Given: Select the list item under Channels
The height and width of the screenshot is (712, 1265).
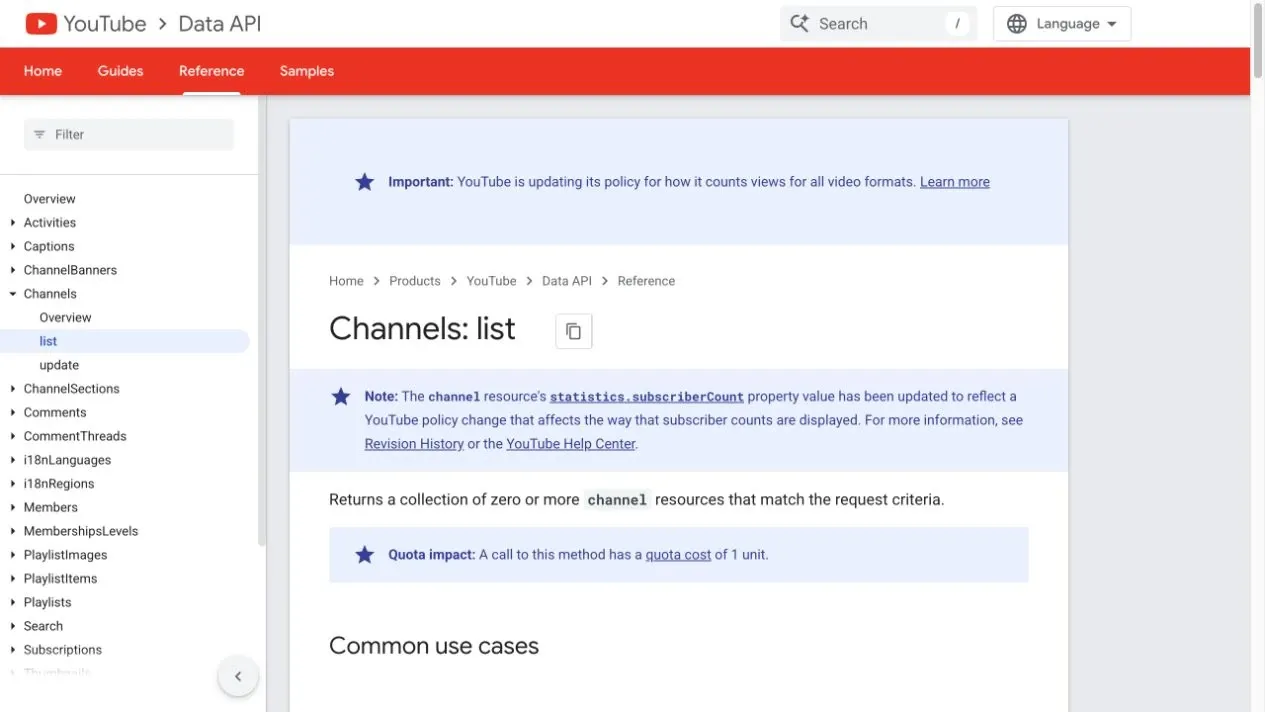Looking at the screenshot, I should click(125, 342).
